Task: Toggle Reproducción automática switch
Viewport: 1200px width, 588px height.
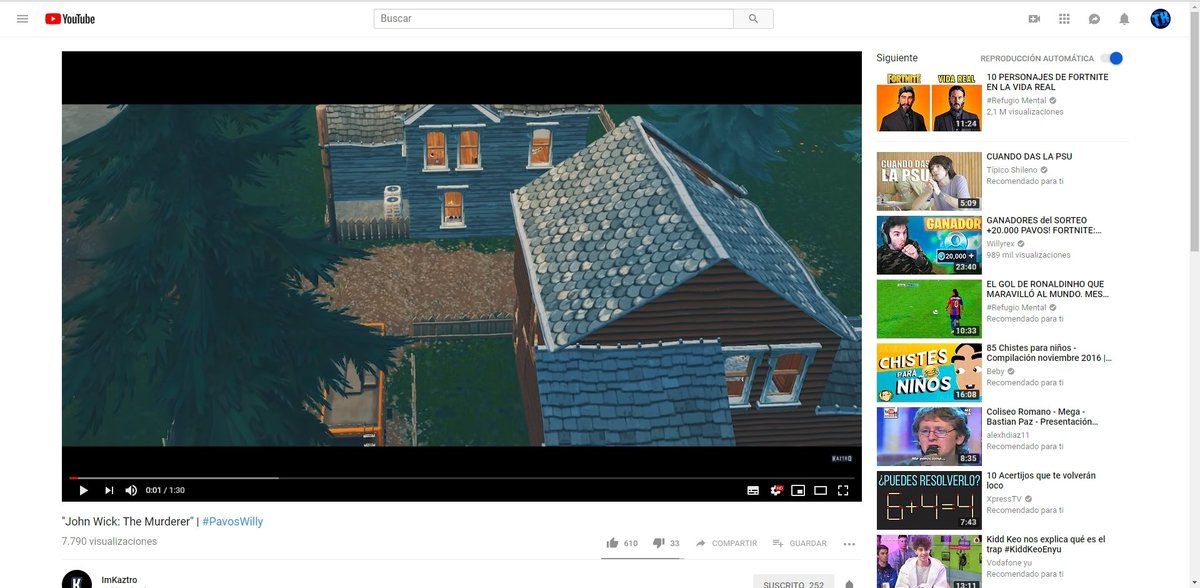Action: 1111,58
